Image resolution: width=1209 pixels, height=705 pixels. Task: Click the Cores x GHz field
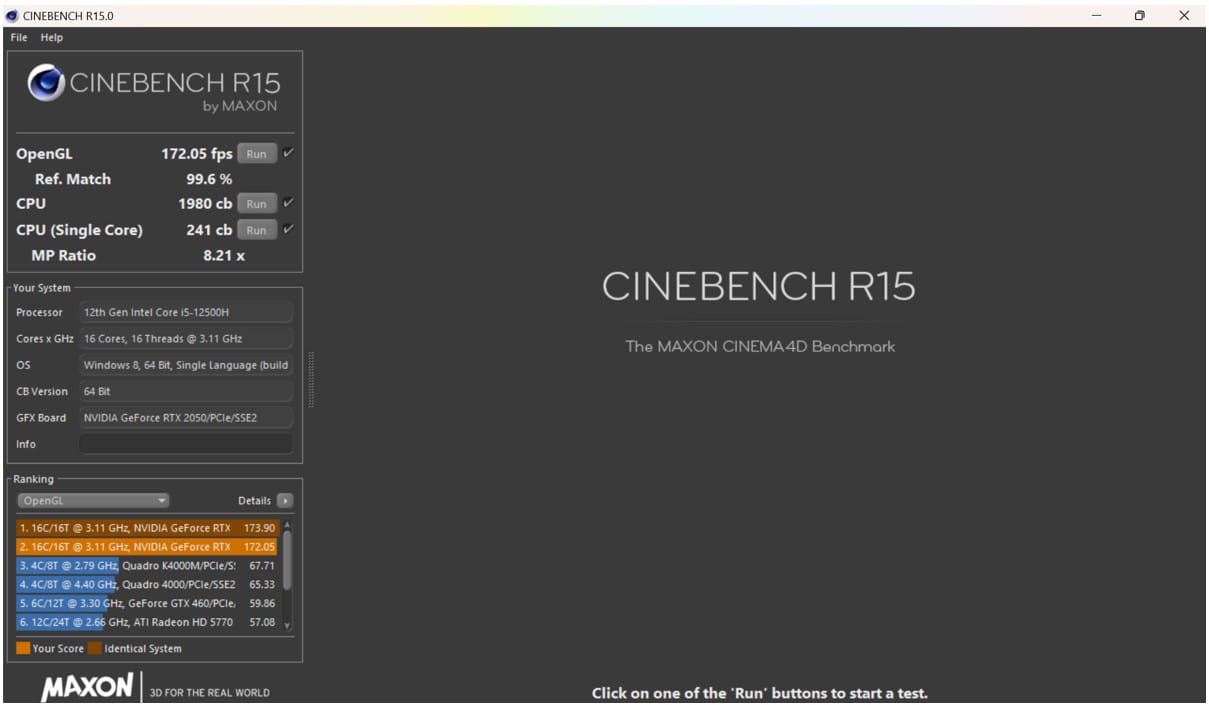186,338
